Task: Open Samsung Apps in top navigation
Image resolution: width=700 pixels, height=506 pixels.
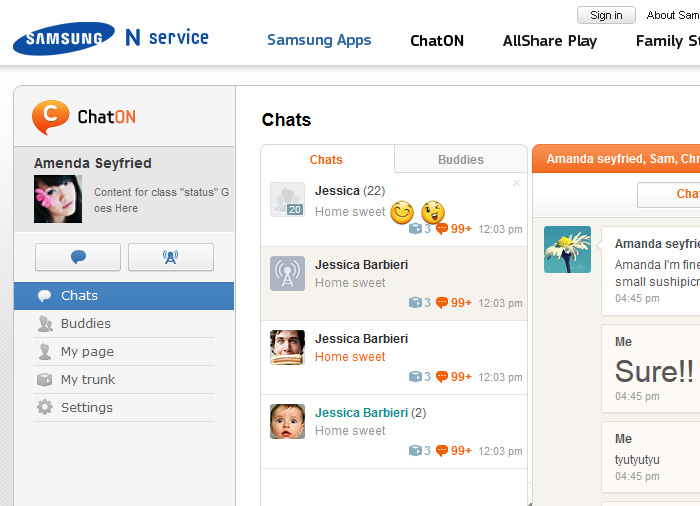Action: click(319, 40)
